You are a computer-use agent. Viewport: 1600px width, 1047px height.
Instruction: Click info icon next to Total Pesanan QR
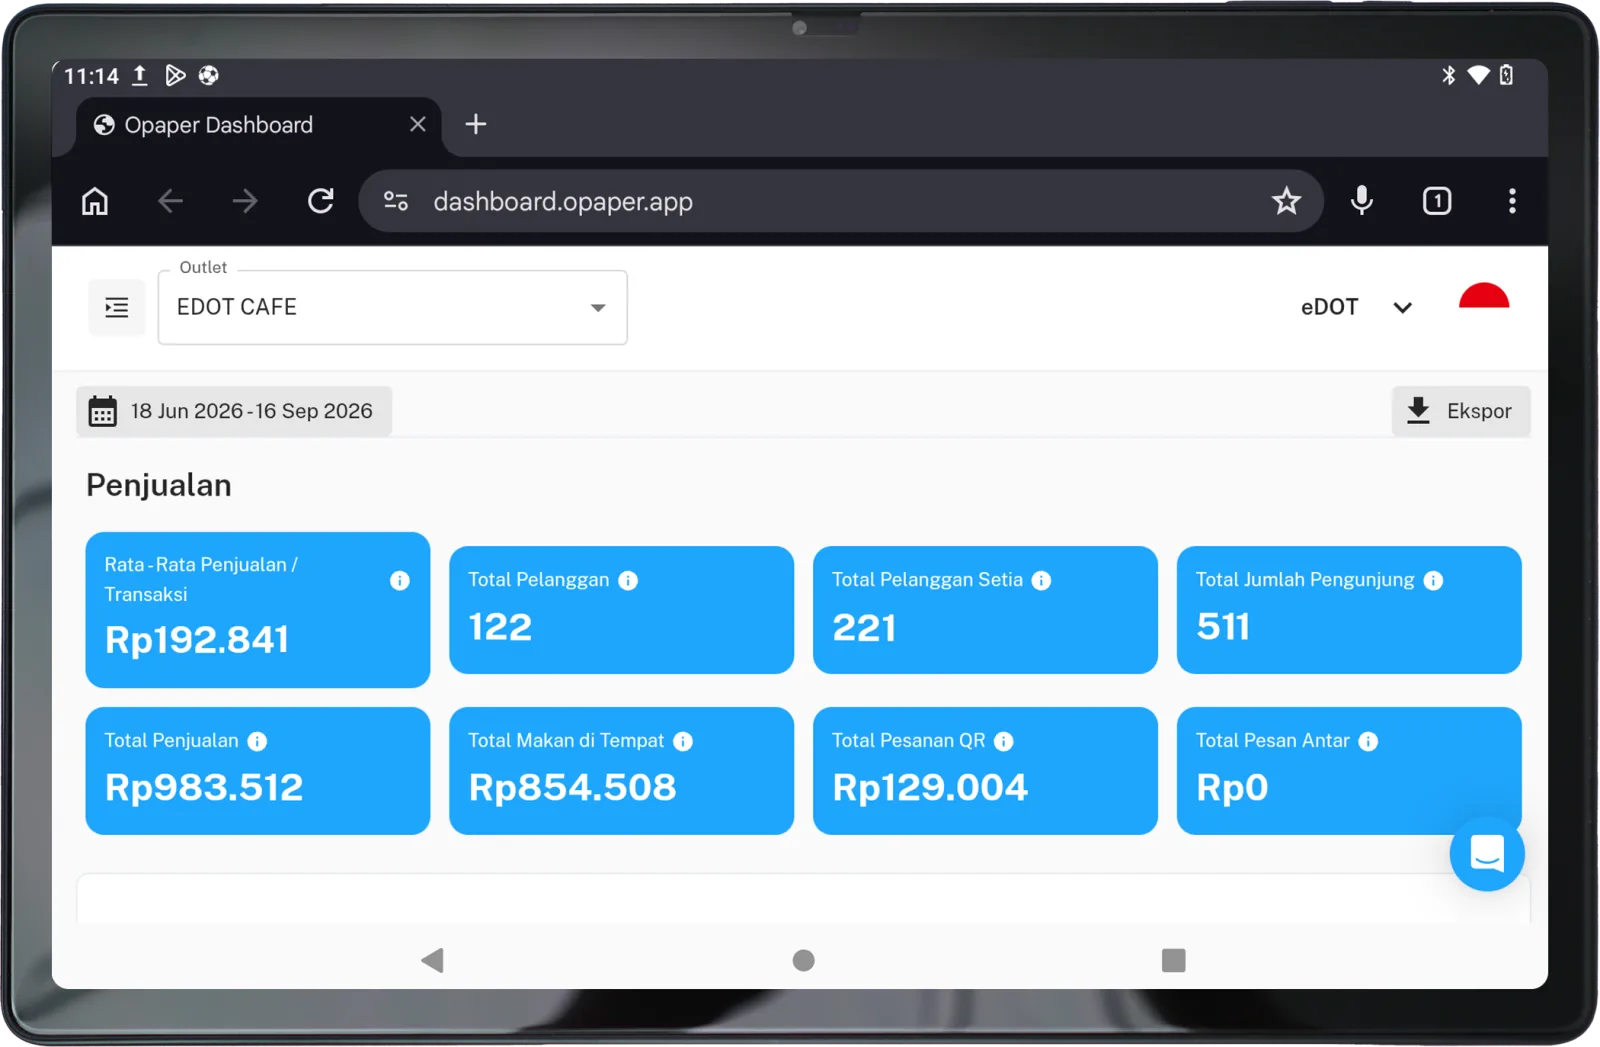1004,741
